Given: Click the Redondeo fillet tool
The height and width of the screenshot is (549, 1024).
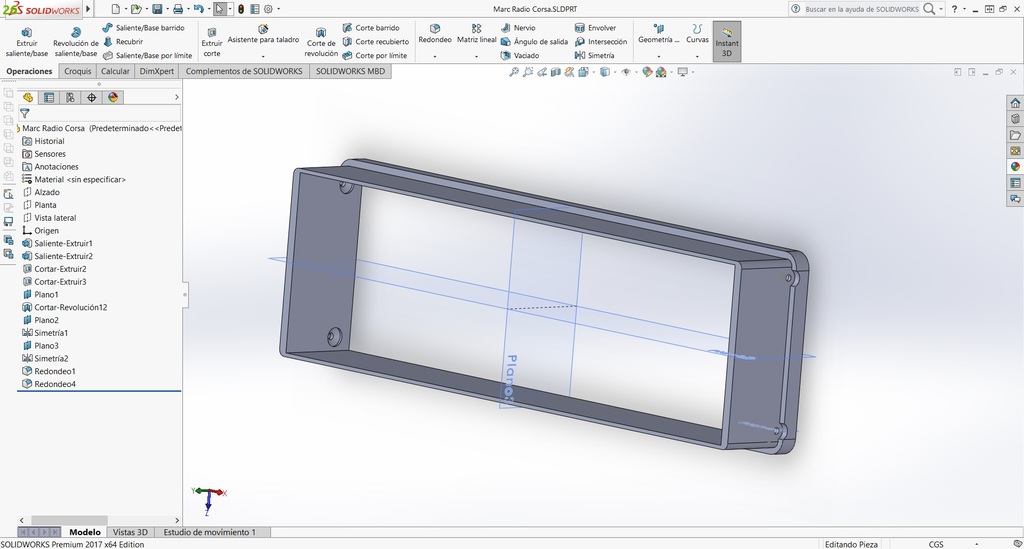Looking at the screenshot, I should 435,35.
